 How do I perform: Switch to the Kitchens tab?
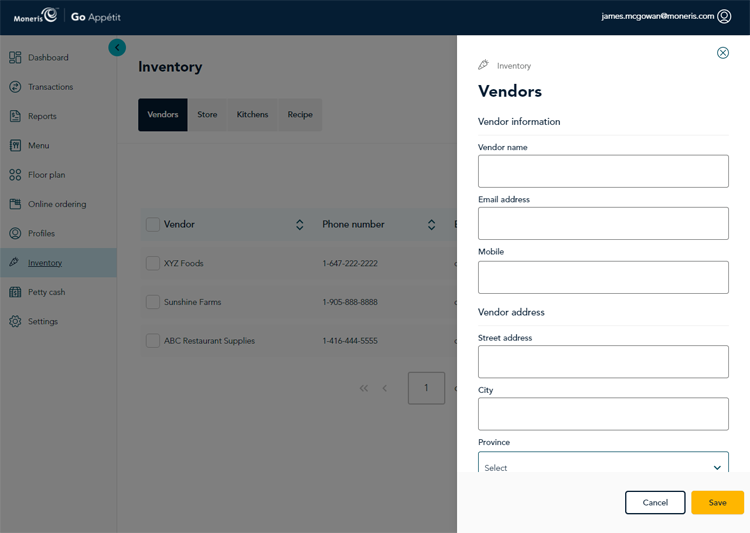tap(252, 115)
